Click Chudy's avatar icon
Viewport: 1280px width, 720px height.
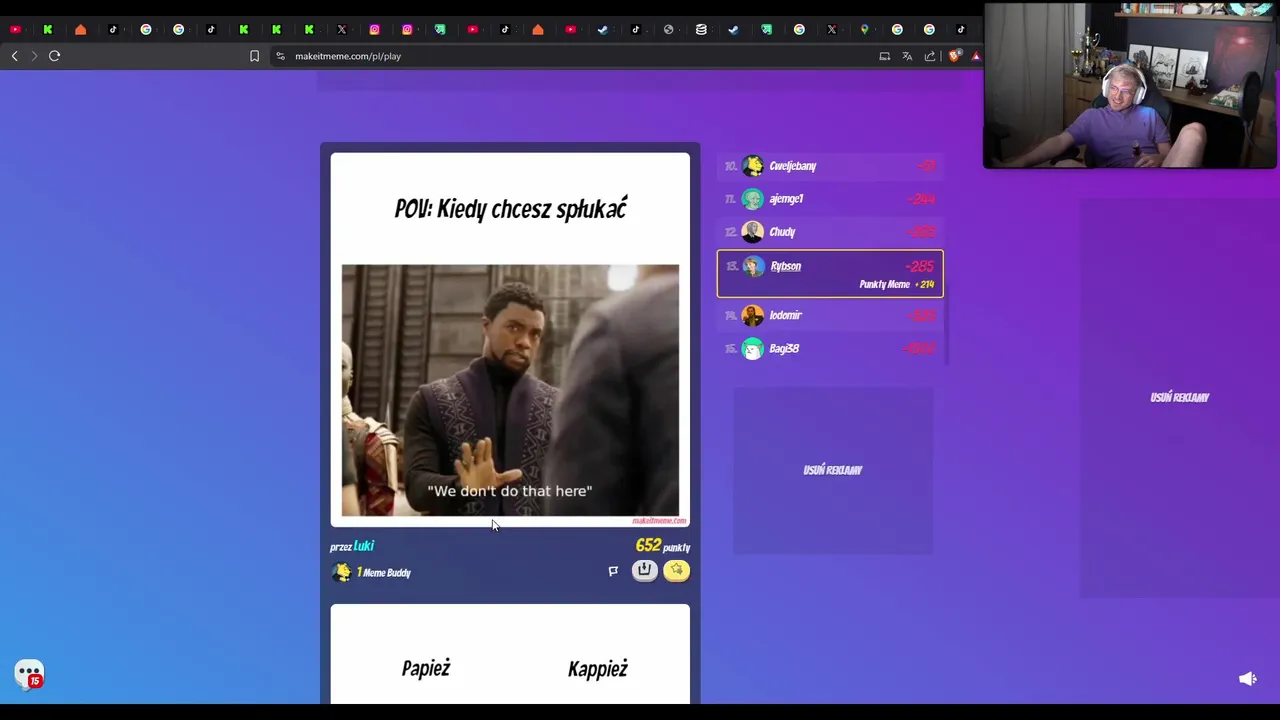(753, 232)
